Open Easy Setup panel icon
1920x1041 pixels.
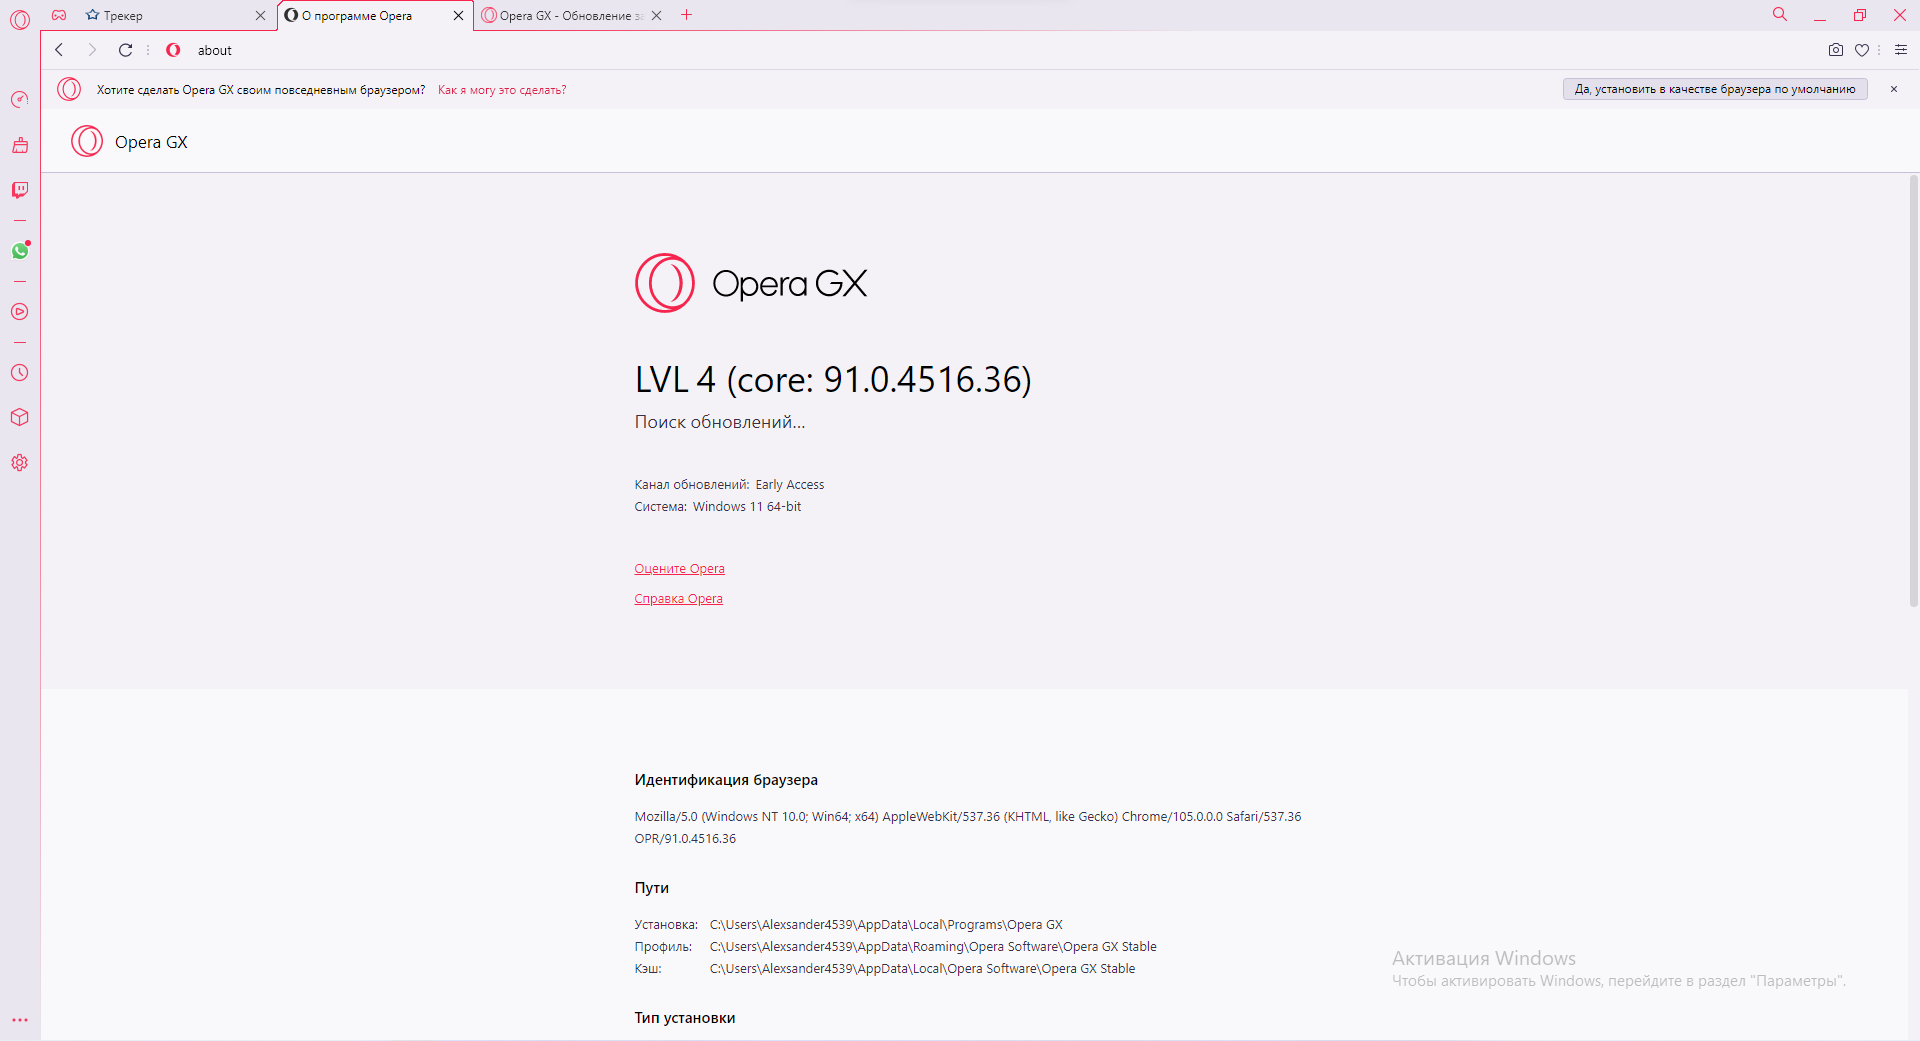click(x=1901, y=50)
